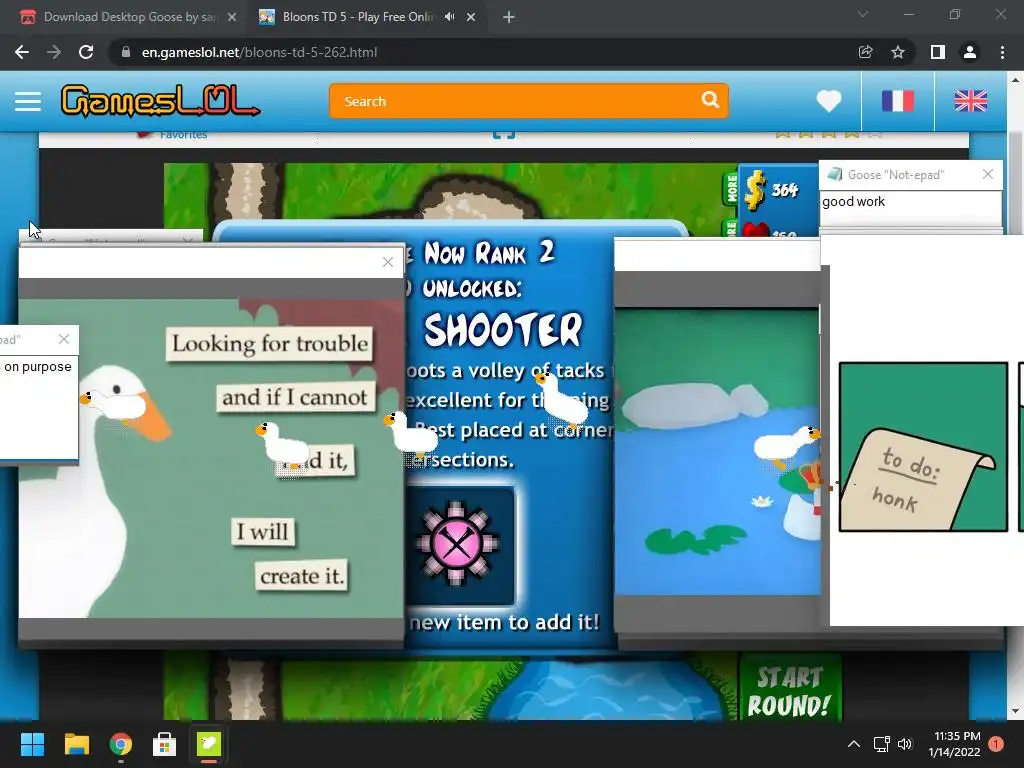The height and width of the screenshot is (768, 1024).
Task: Close the 'good work' Goose Not-epad
Action: point(987,174)
